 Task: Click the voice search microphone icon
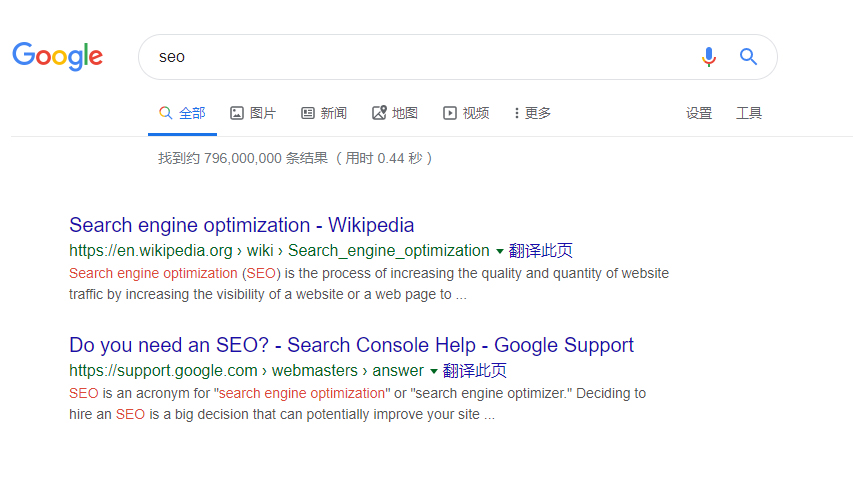click(x=709, y=57)
